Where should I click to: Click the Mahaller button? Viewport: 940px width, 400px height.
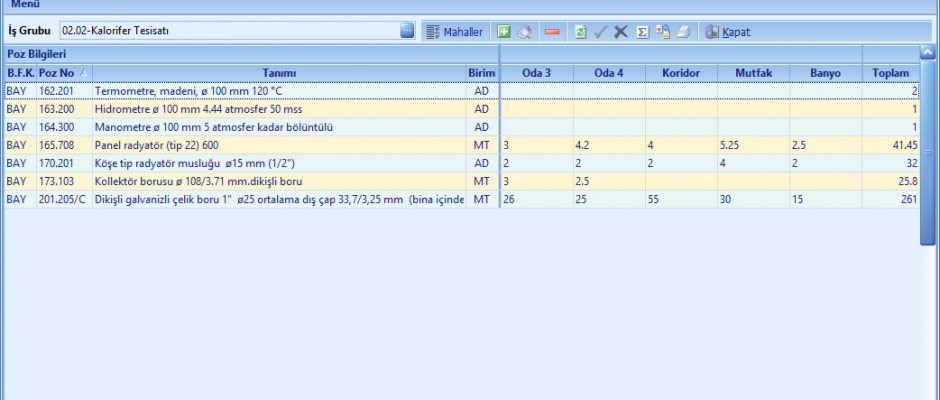point(455,32)
